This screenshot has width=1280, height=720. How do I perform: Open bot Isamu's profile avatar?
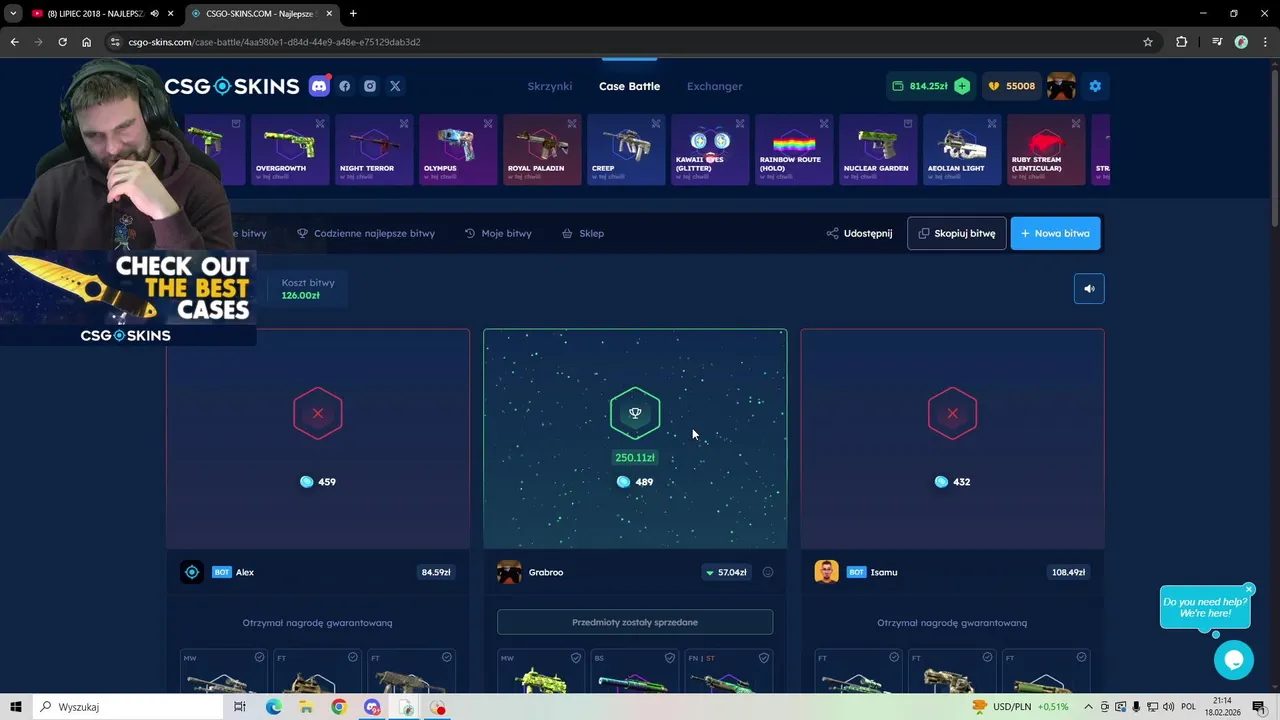826,572
